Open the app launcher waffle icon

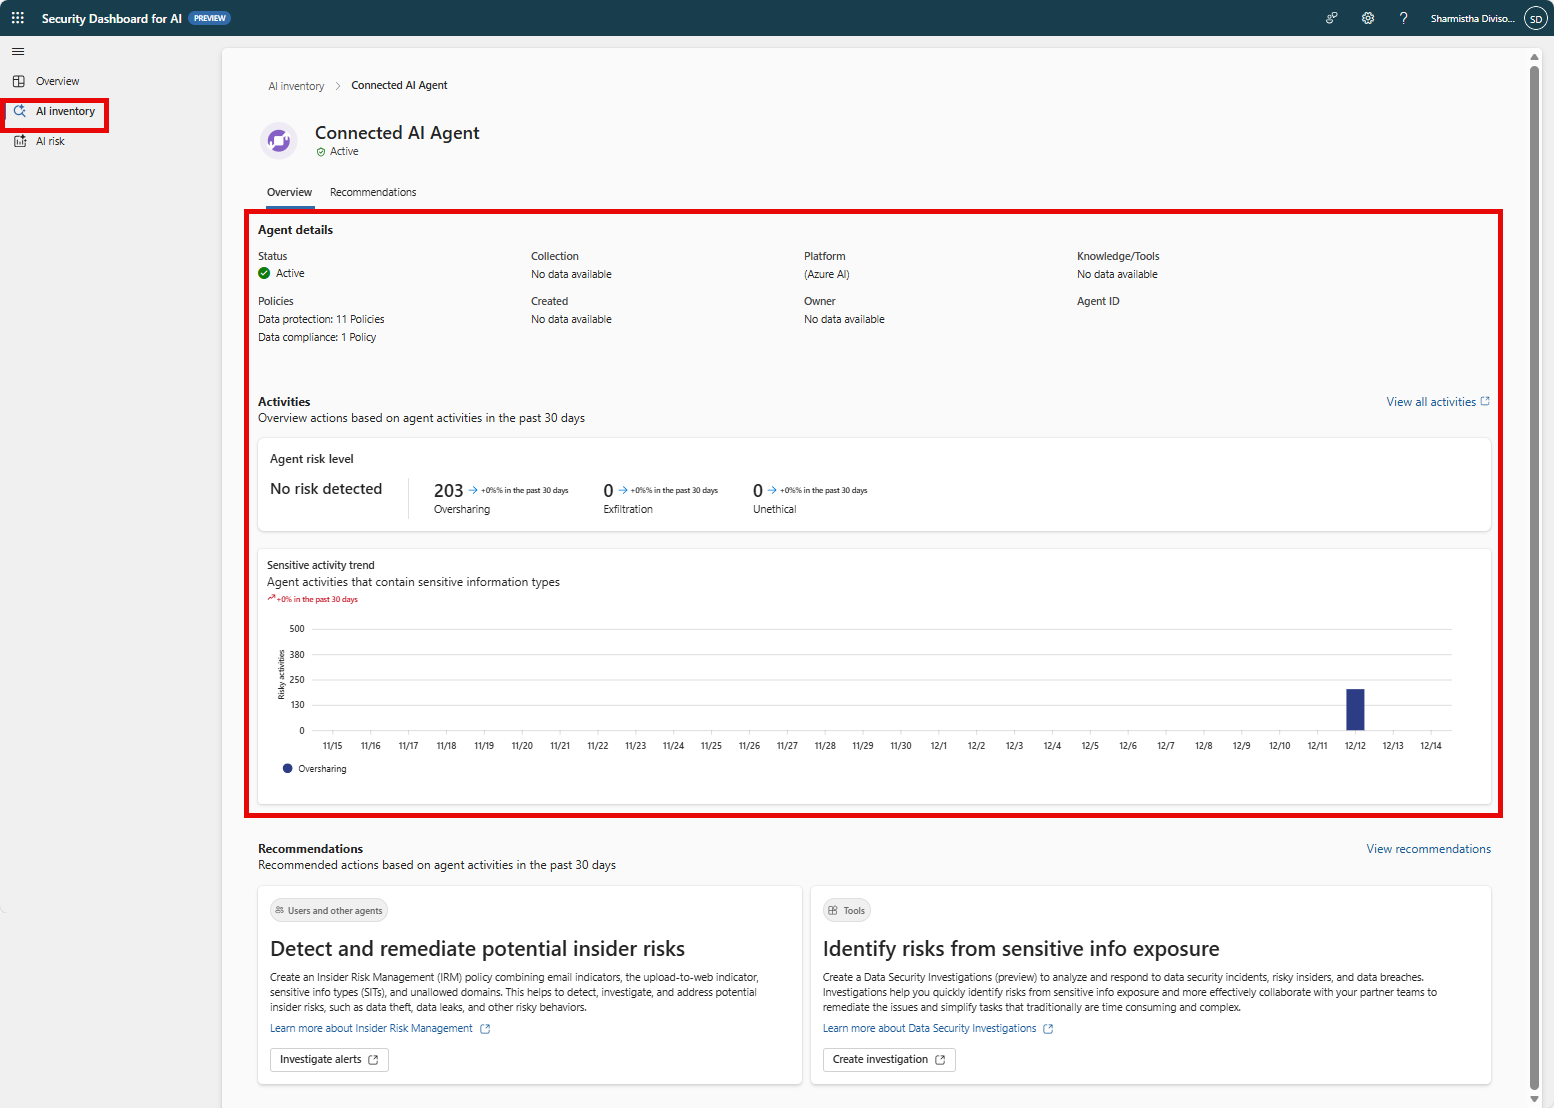[18, 18]
